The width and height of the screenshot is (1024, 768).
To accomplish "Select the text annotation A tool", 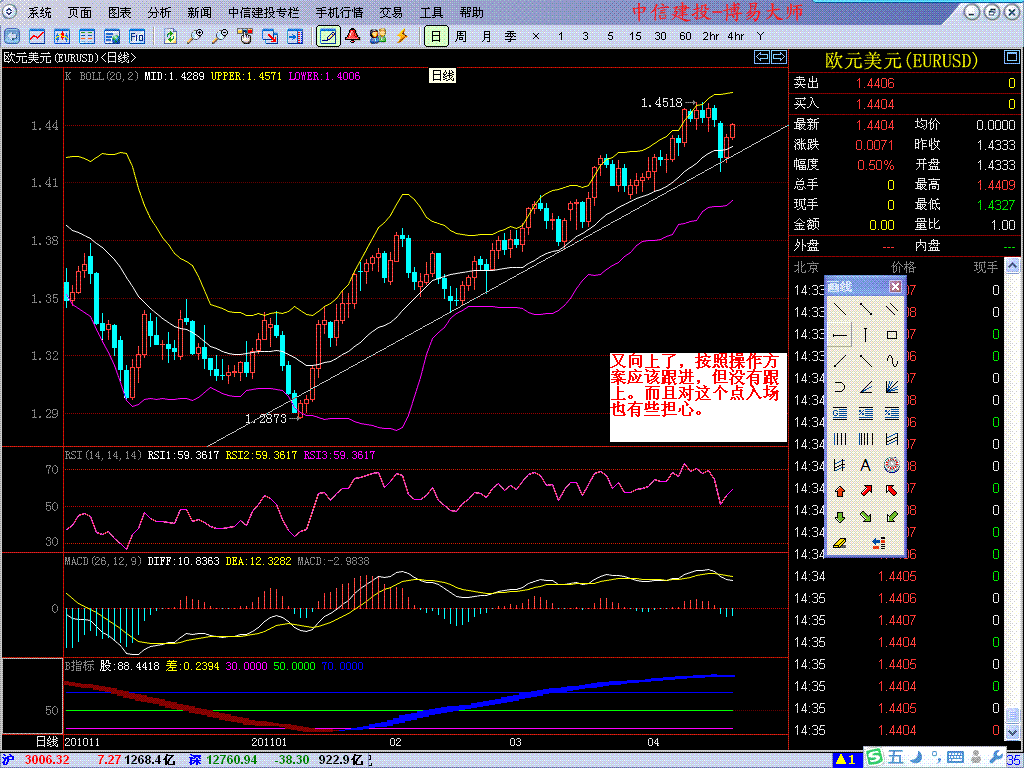I will coord(866,466).
